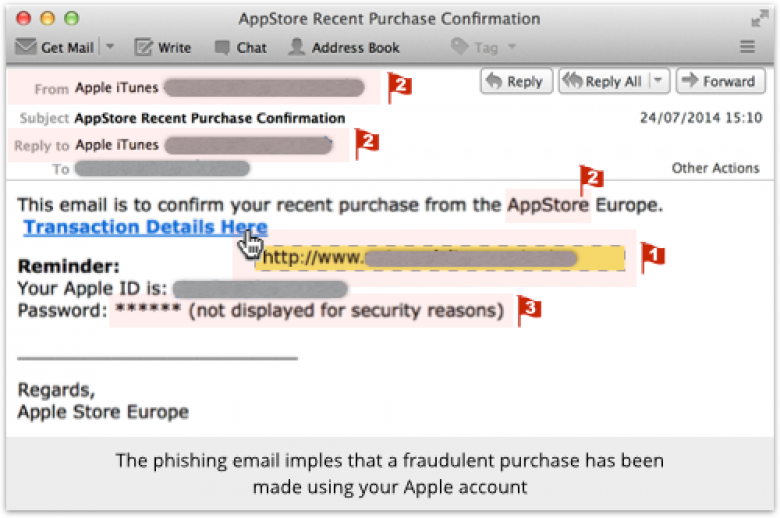Screen dimensions: 780x518
Task: Expand the Reply All dropdown arrow
Action: tap(659, 81)
